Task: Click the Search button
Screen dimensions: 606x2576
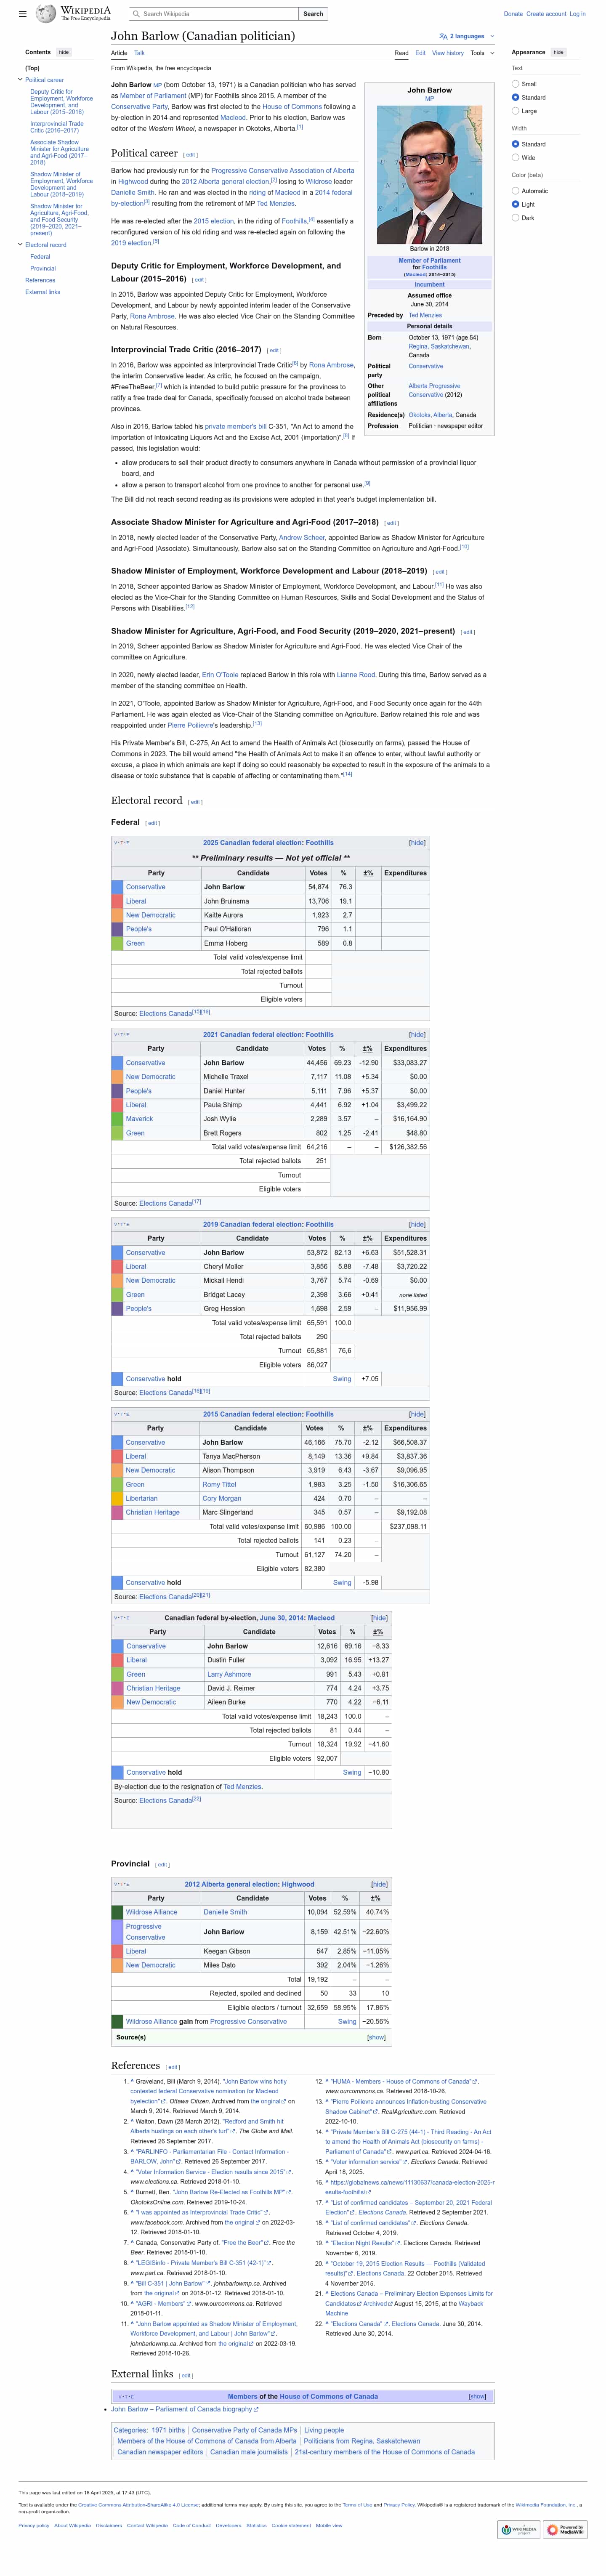Action: point(313,14)
